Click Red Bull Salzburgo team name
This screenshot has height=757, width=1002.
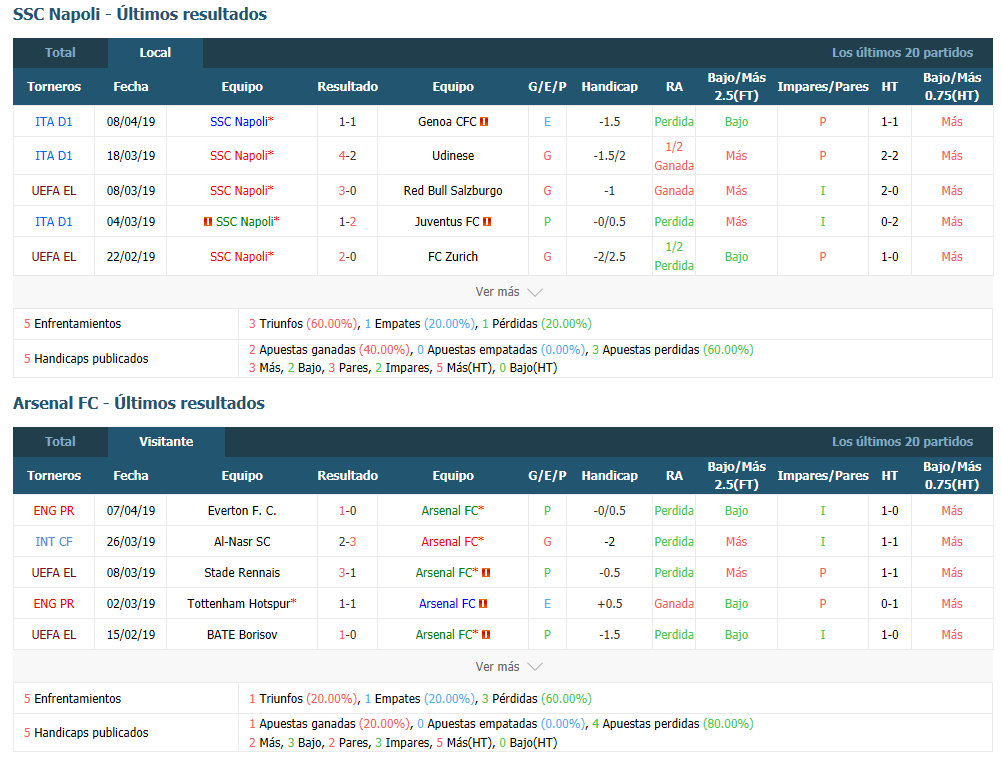[x=453, y=191]
